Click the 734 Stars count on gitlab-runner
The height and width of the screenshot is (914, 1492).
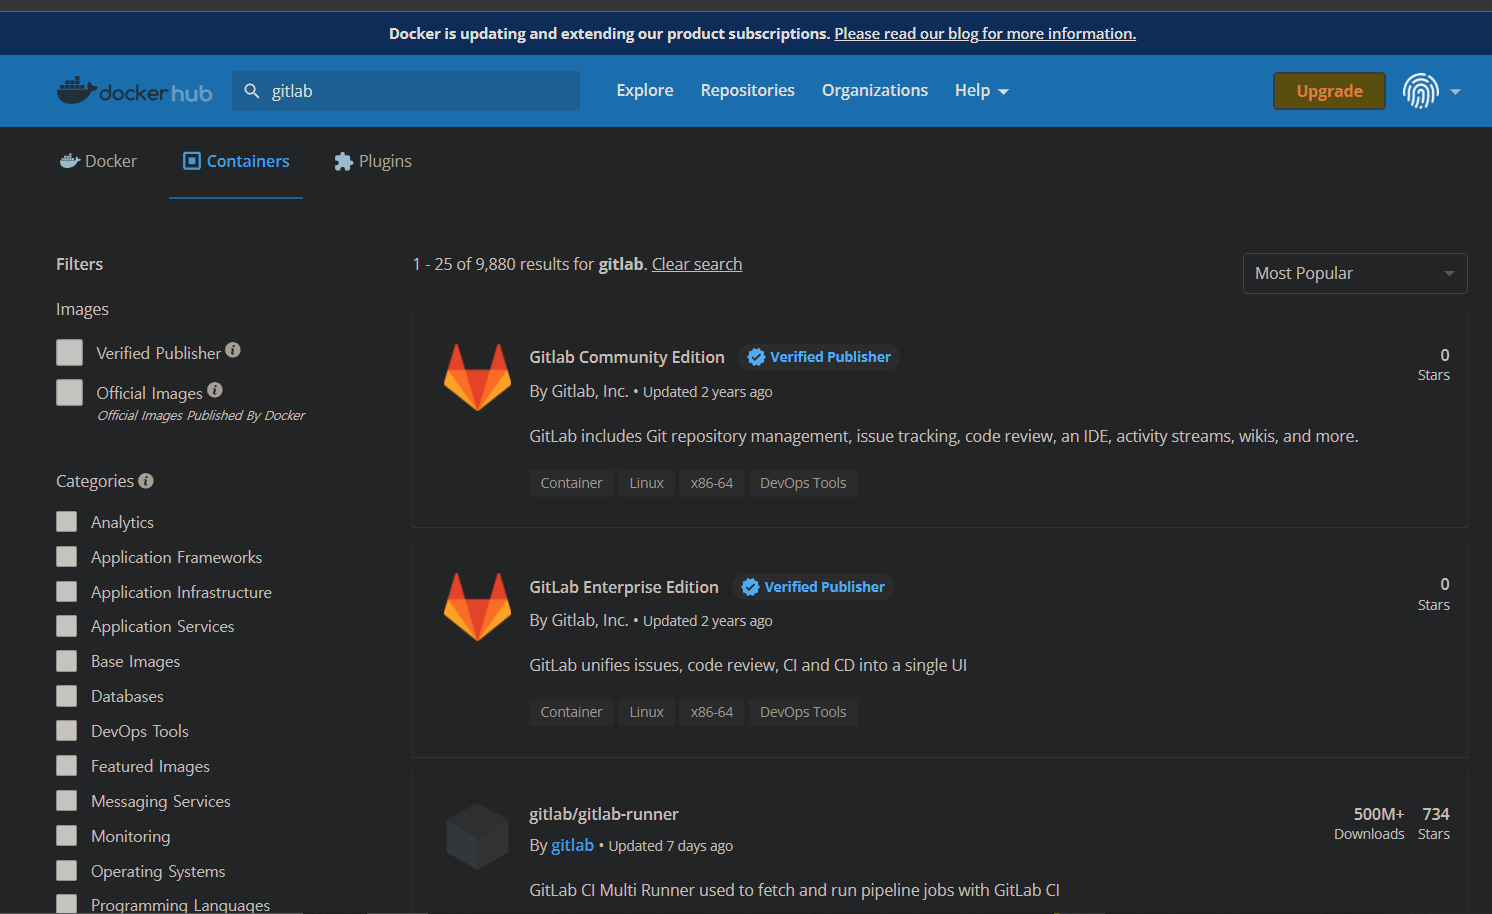tap(1434, 823)
